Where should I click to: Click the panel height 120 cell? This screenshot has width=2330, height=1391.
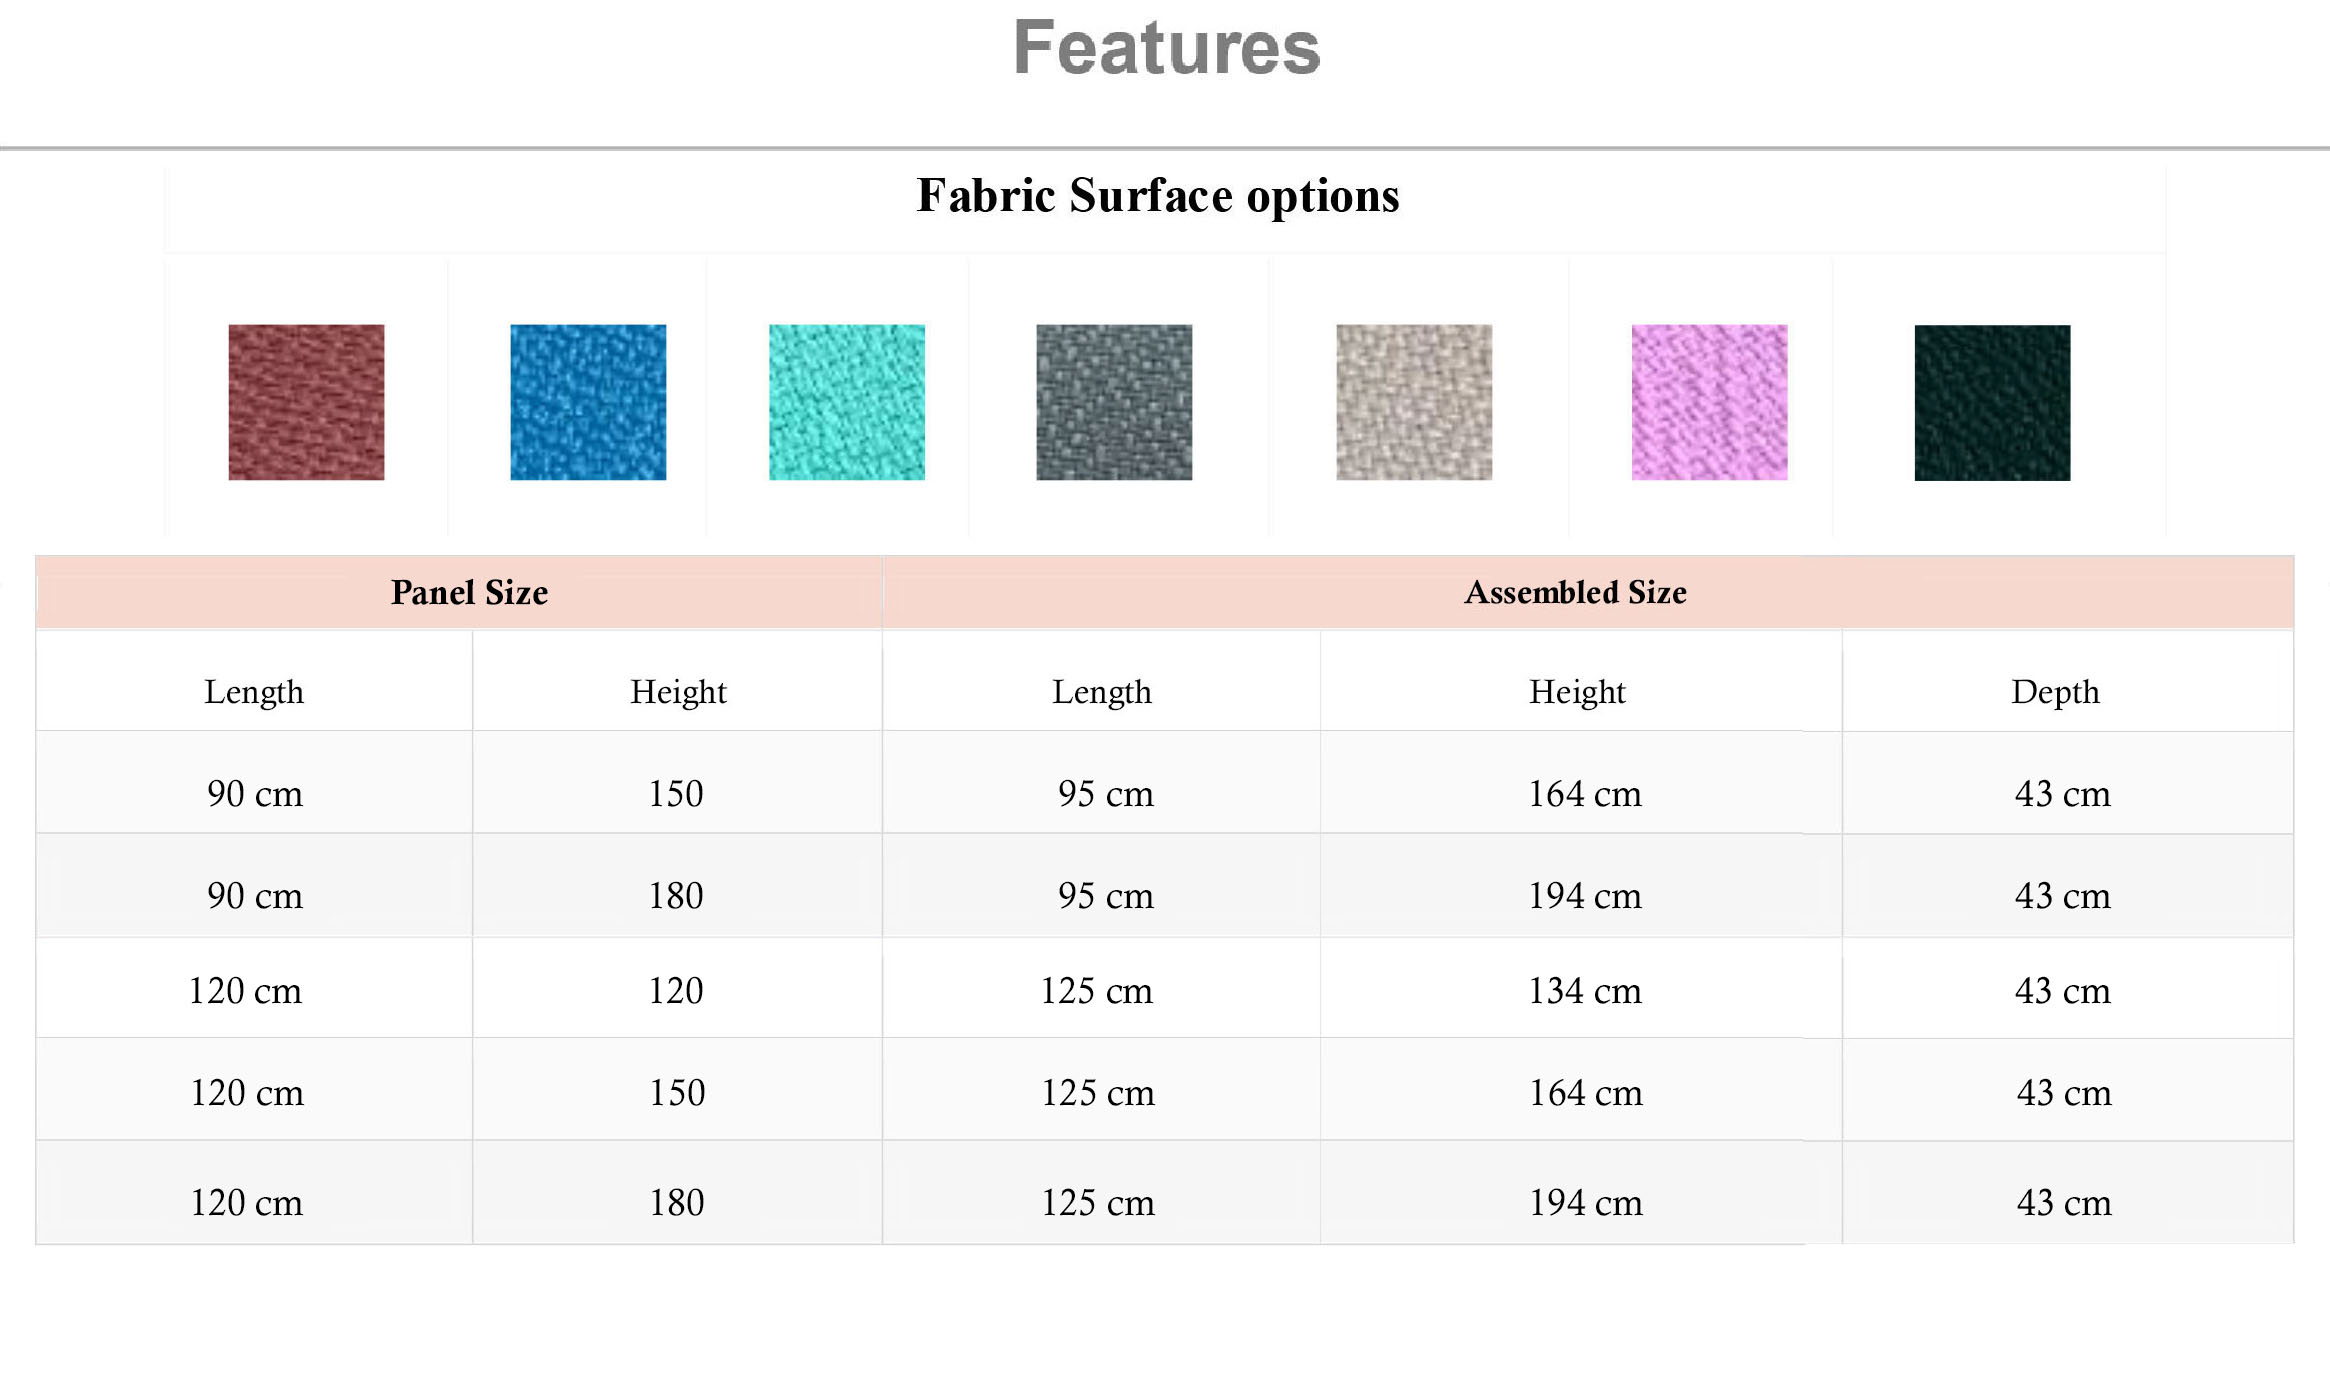[x=678, y=988]
